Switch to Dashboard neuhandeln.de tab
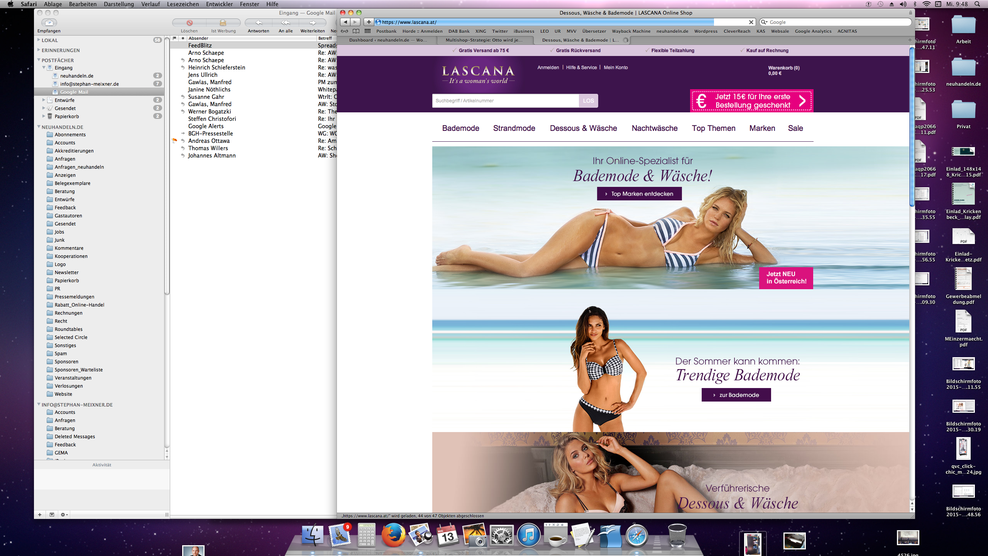Screen dimensions: 988x556 pos(387,40)
